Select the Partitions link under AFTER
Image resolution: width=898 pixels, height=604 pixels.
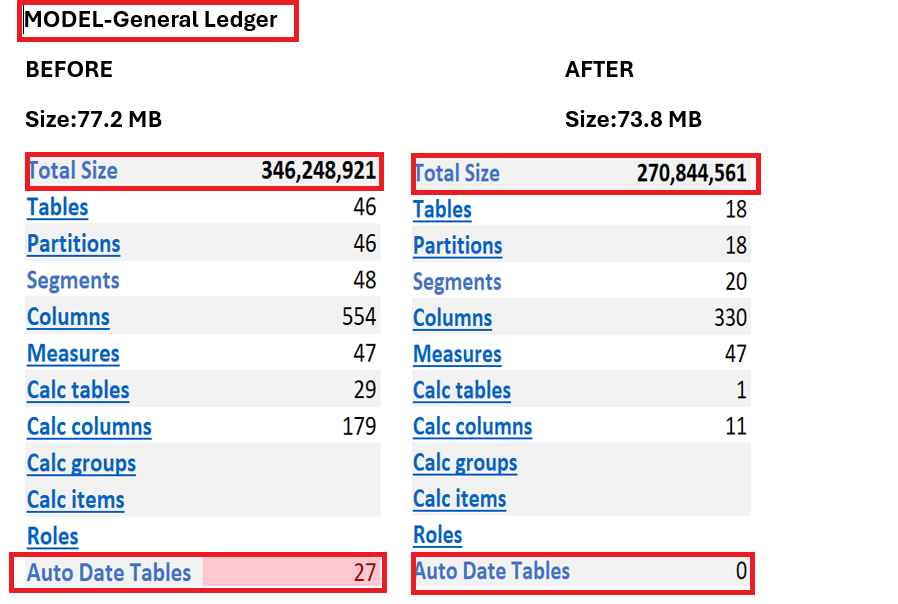tap(458, 245)
